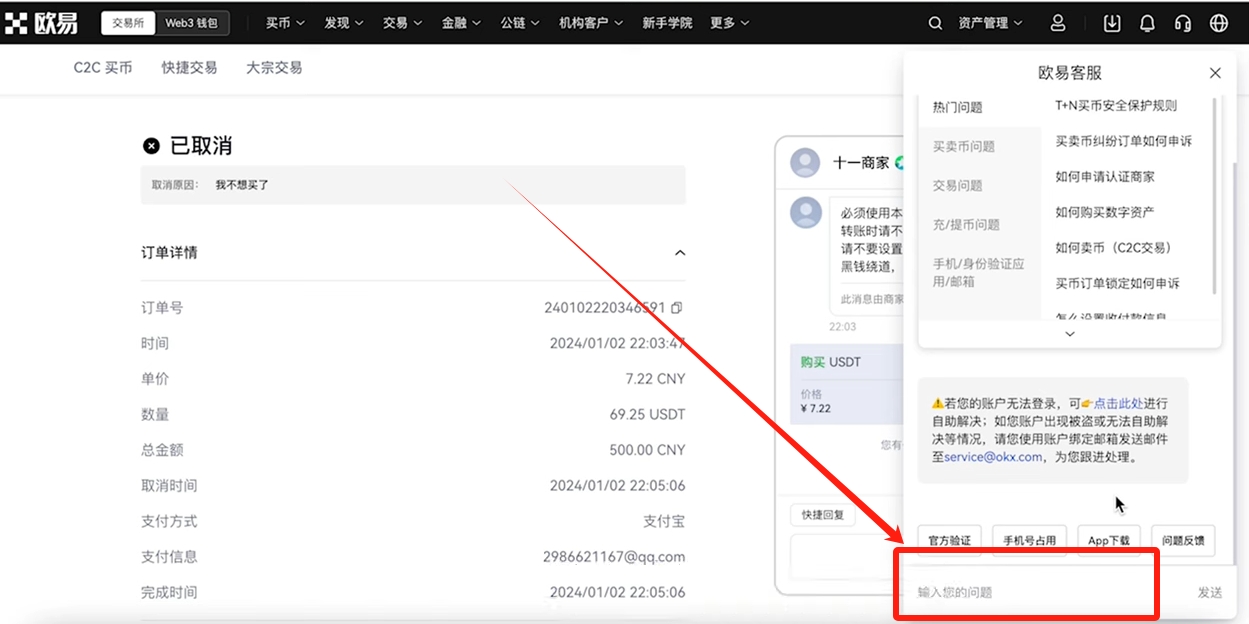Open the 机构客户 dropdown menu
Image resolution: width=1249 pixels, height=624 pixels.
pyautogui.click(x=591, y=23)
